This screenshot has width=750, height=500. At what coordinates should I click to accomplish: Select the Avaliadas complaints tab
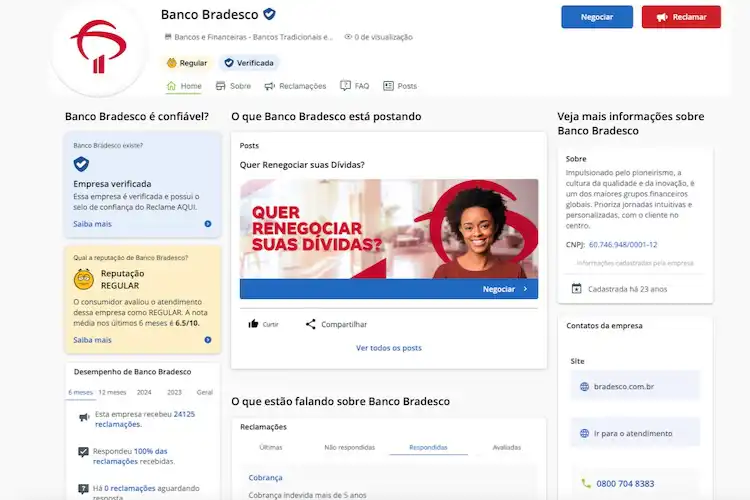[507, 447]
